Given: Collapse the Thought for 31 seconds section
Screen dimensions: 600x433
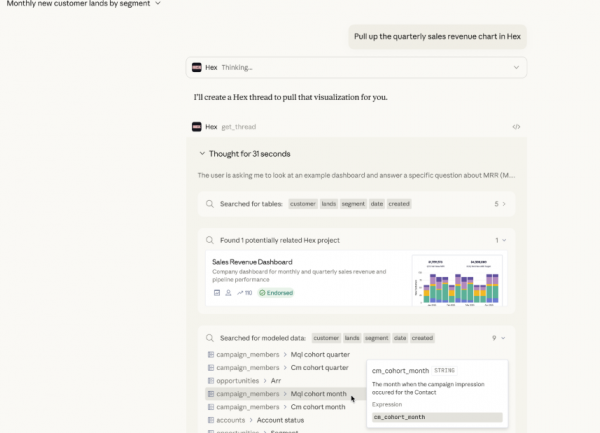Looking at the screenshot, I should 203,153.
